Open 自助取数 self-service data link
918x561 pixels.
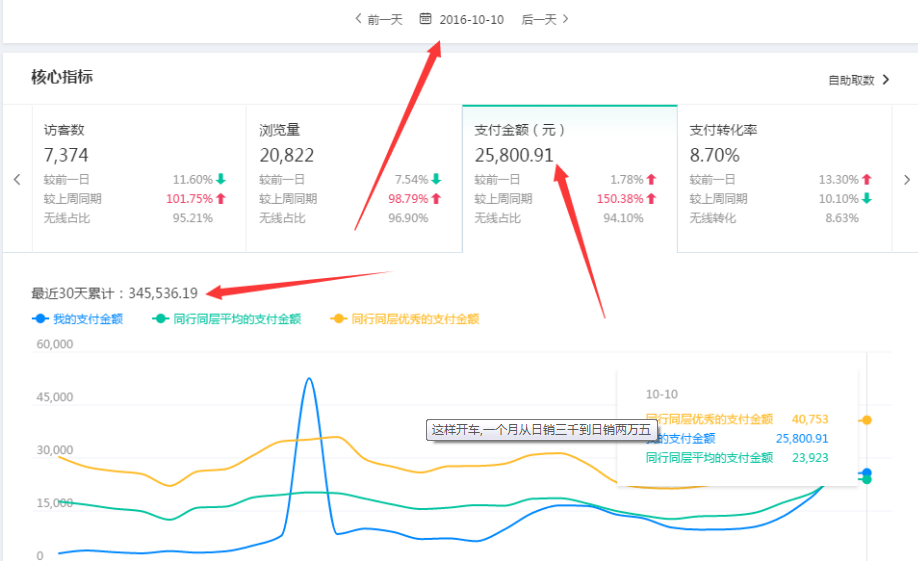[851, 80]
